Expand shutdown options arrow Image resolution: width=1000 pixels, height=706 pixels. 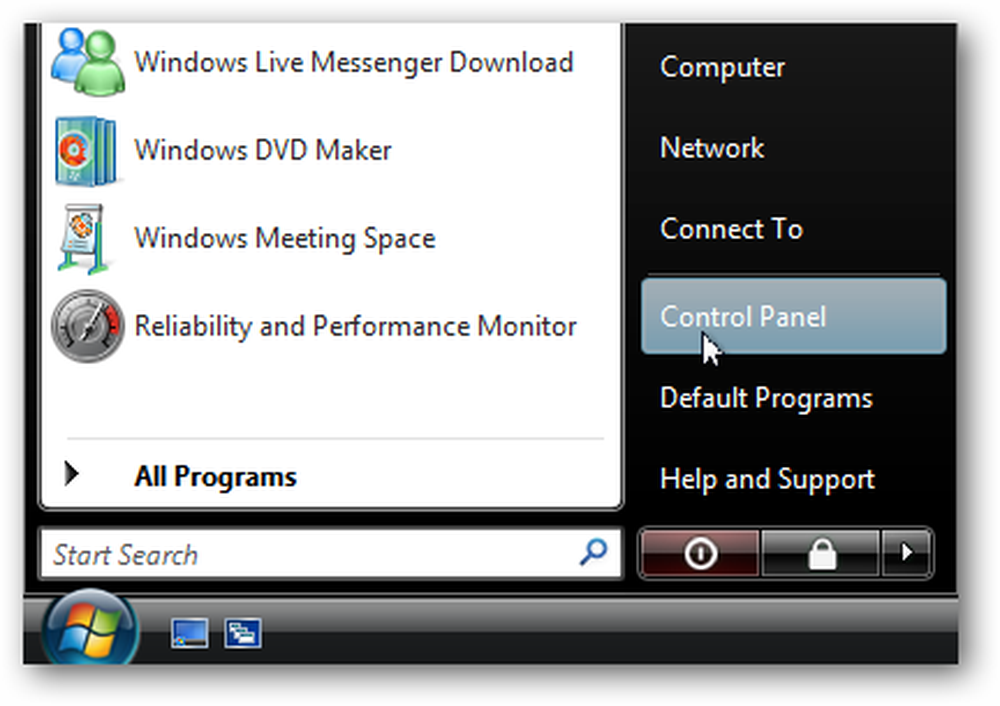(906, 553)
